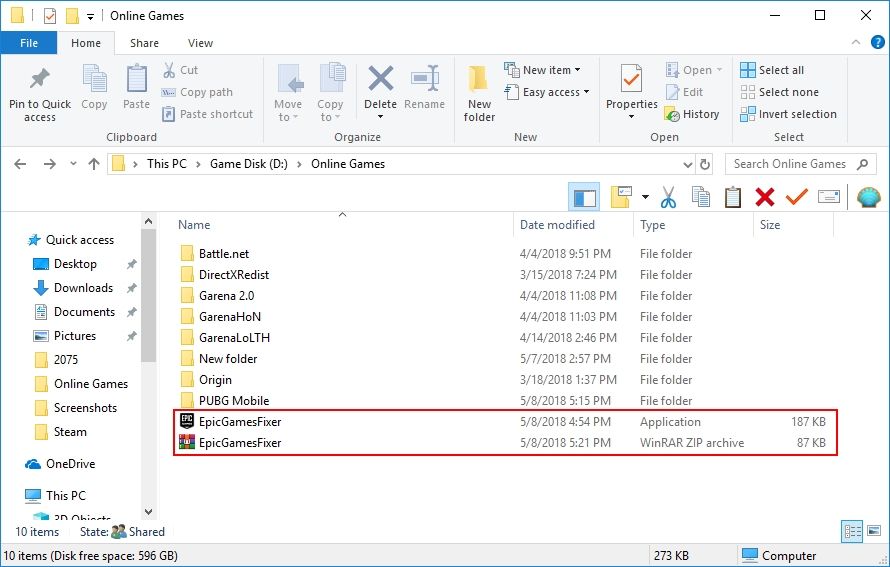
Task: Open Downloads in the navigation pane
Action: 83,288
